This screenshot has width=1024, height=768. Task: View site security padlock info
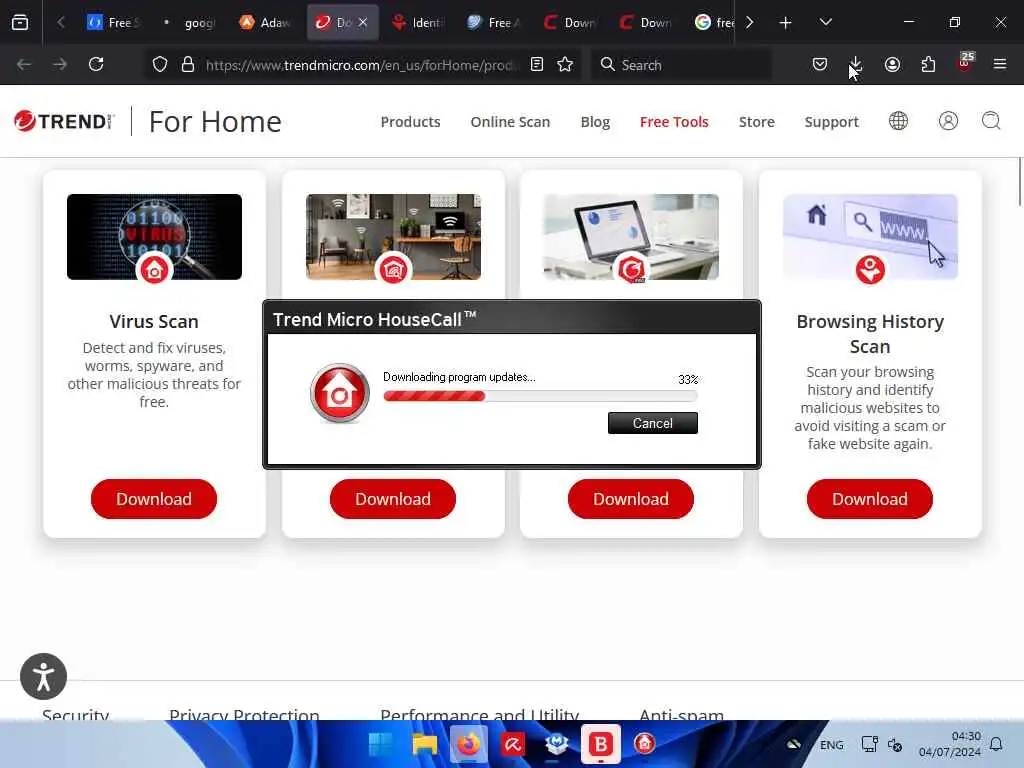tap(188, 64)
